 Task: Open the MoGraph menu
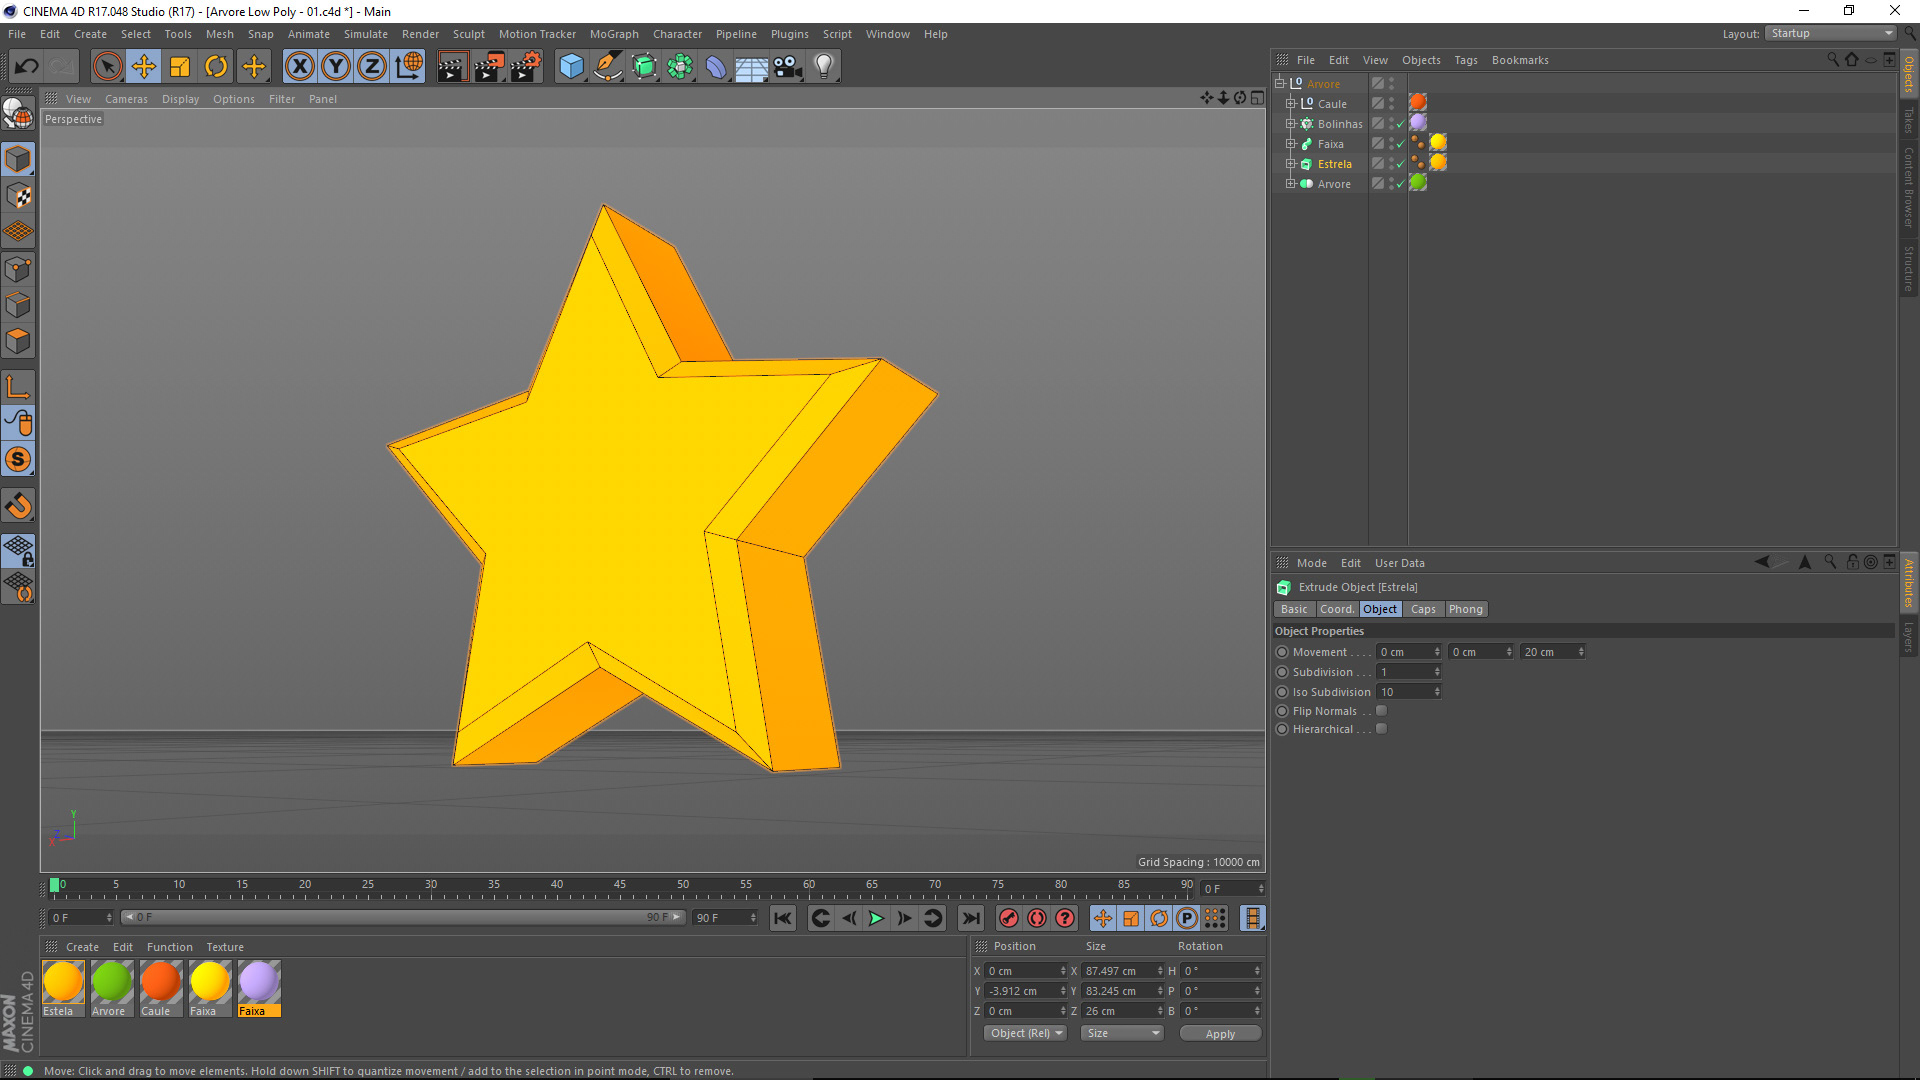(x=613, y=34)
